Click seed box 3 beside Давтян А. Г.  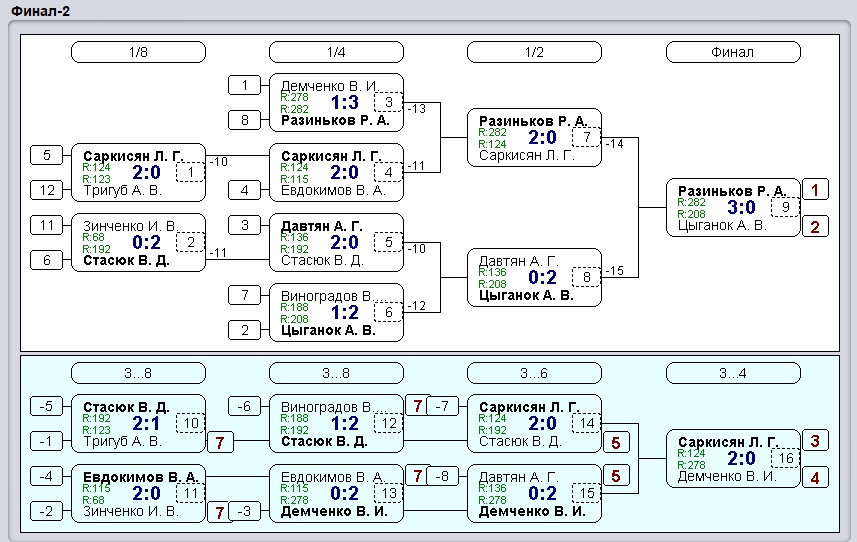point(244,225)
